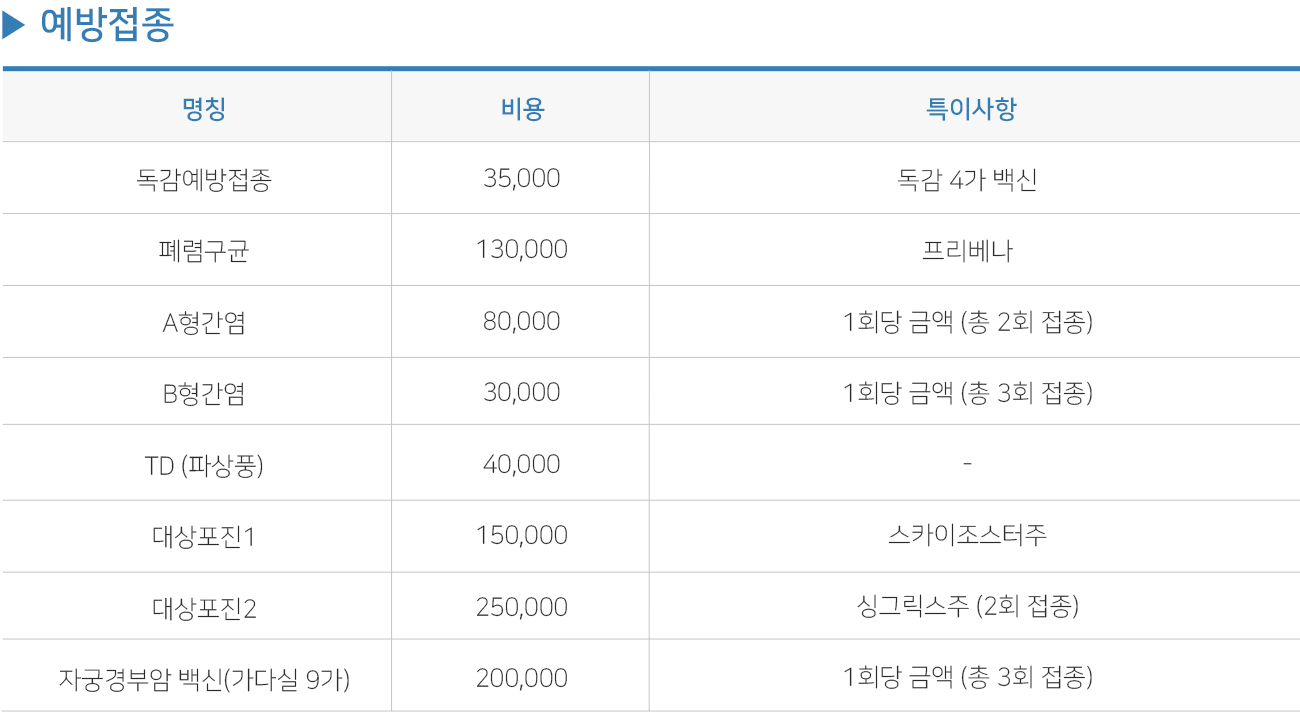The height and width of the screenshot is (726, 1300).
Task: Click the 특이사항 column header
Action: point(971,108)
